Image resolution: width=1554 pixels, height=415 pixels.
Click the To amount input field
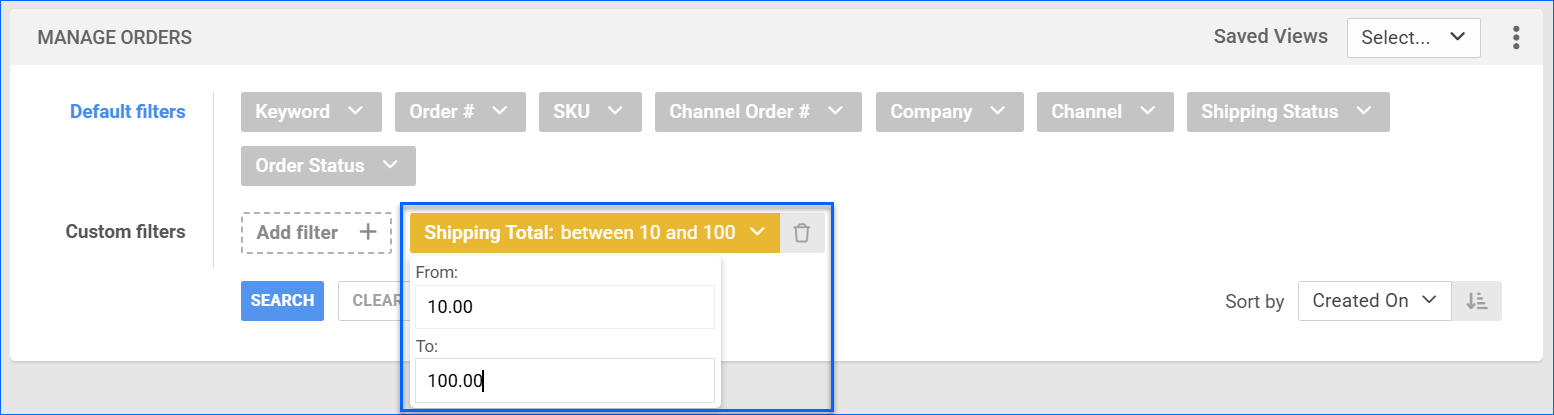[564, 381]
